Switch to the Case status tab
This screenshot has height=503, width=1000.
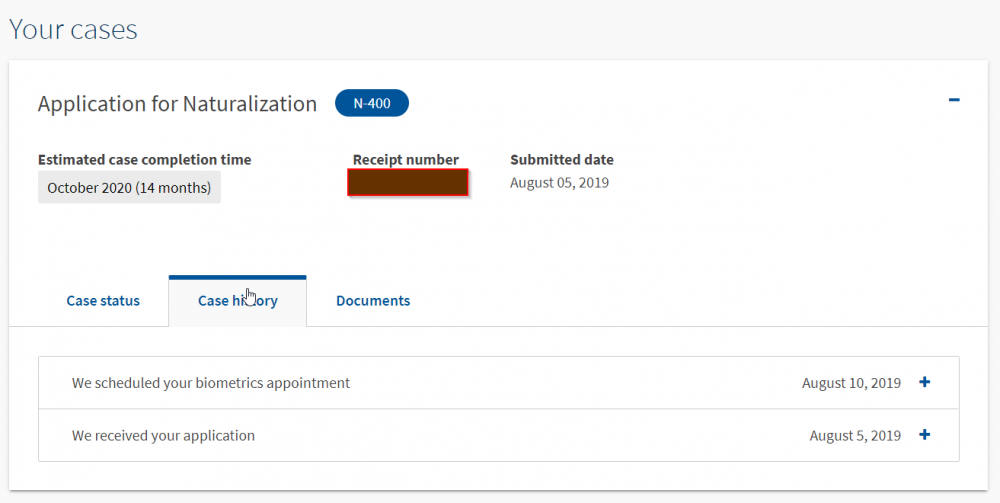(x=103, y=301)
